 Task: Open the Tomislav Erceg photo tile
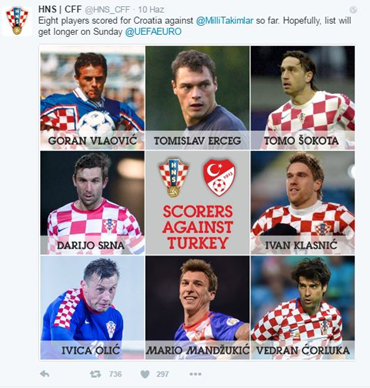tap(197, 98)
